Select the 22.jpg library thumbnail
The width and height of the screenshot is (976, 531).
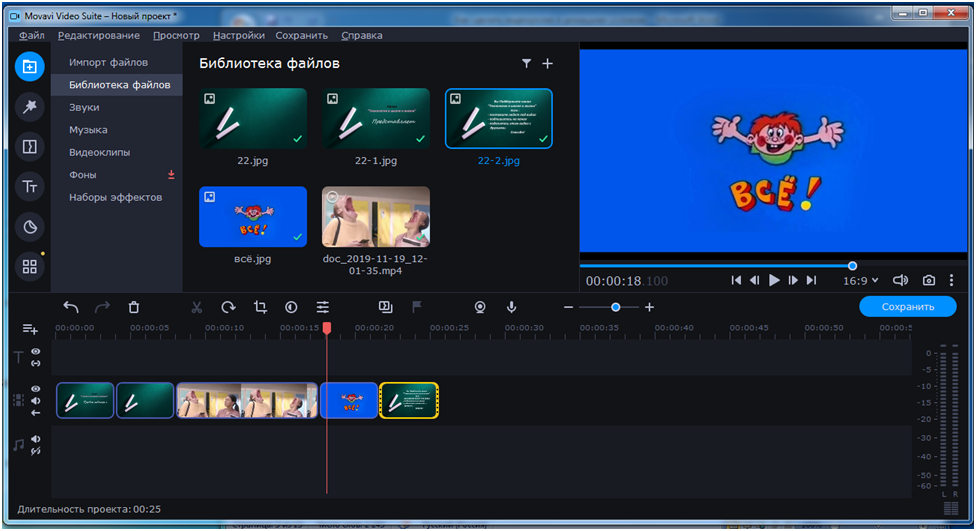(x=253, y=118)
